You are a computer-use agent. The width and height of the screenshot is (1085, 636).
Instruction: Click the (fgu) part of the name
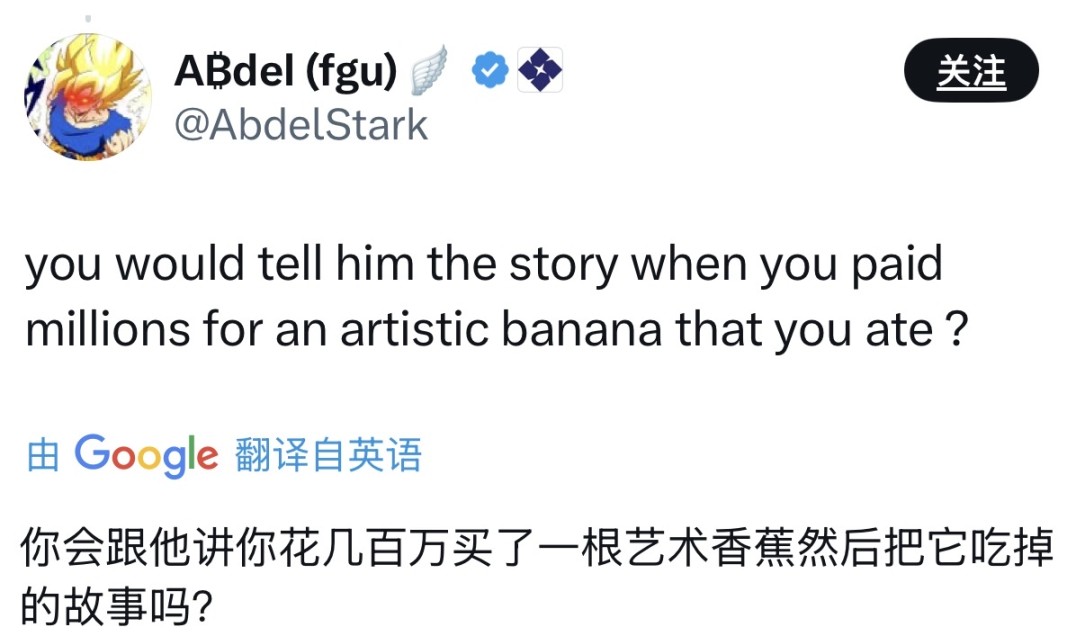[x=349, y=71]
